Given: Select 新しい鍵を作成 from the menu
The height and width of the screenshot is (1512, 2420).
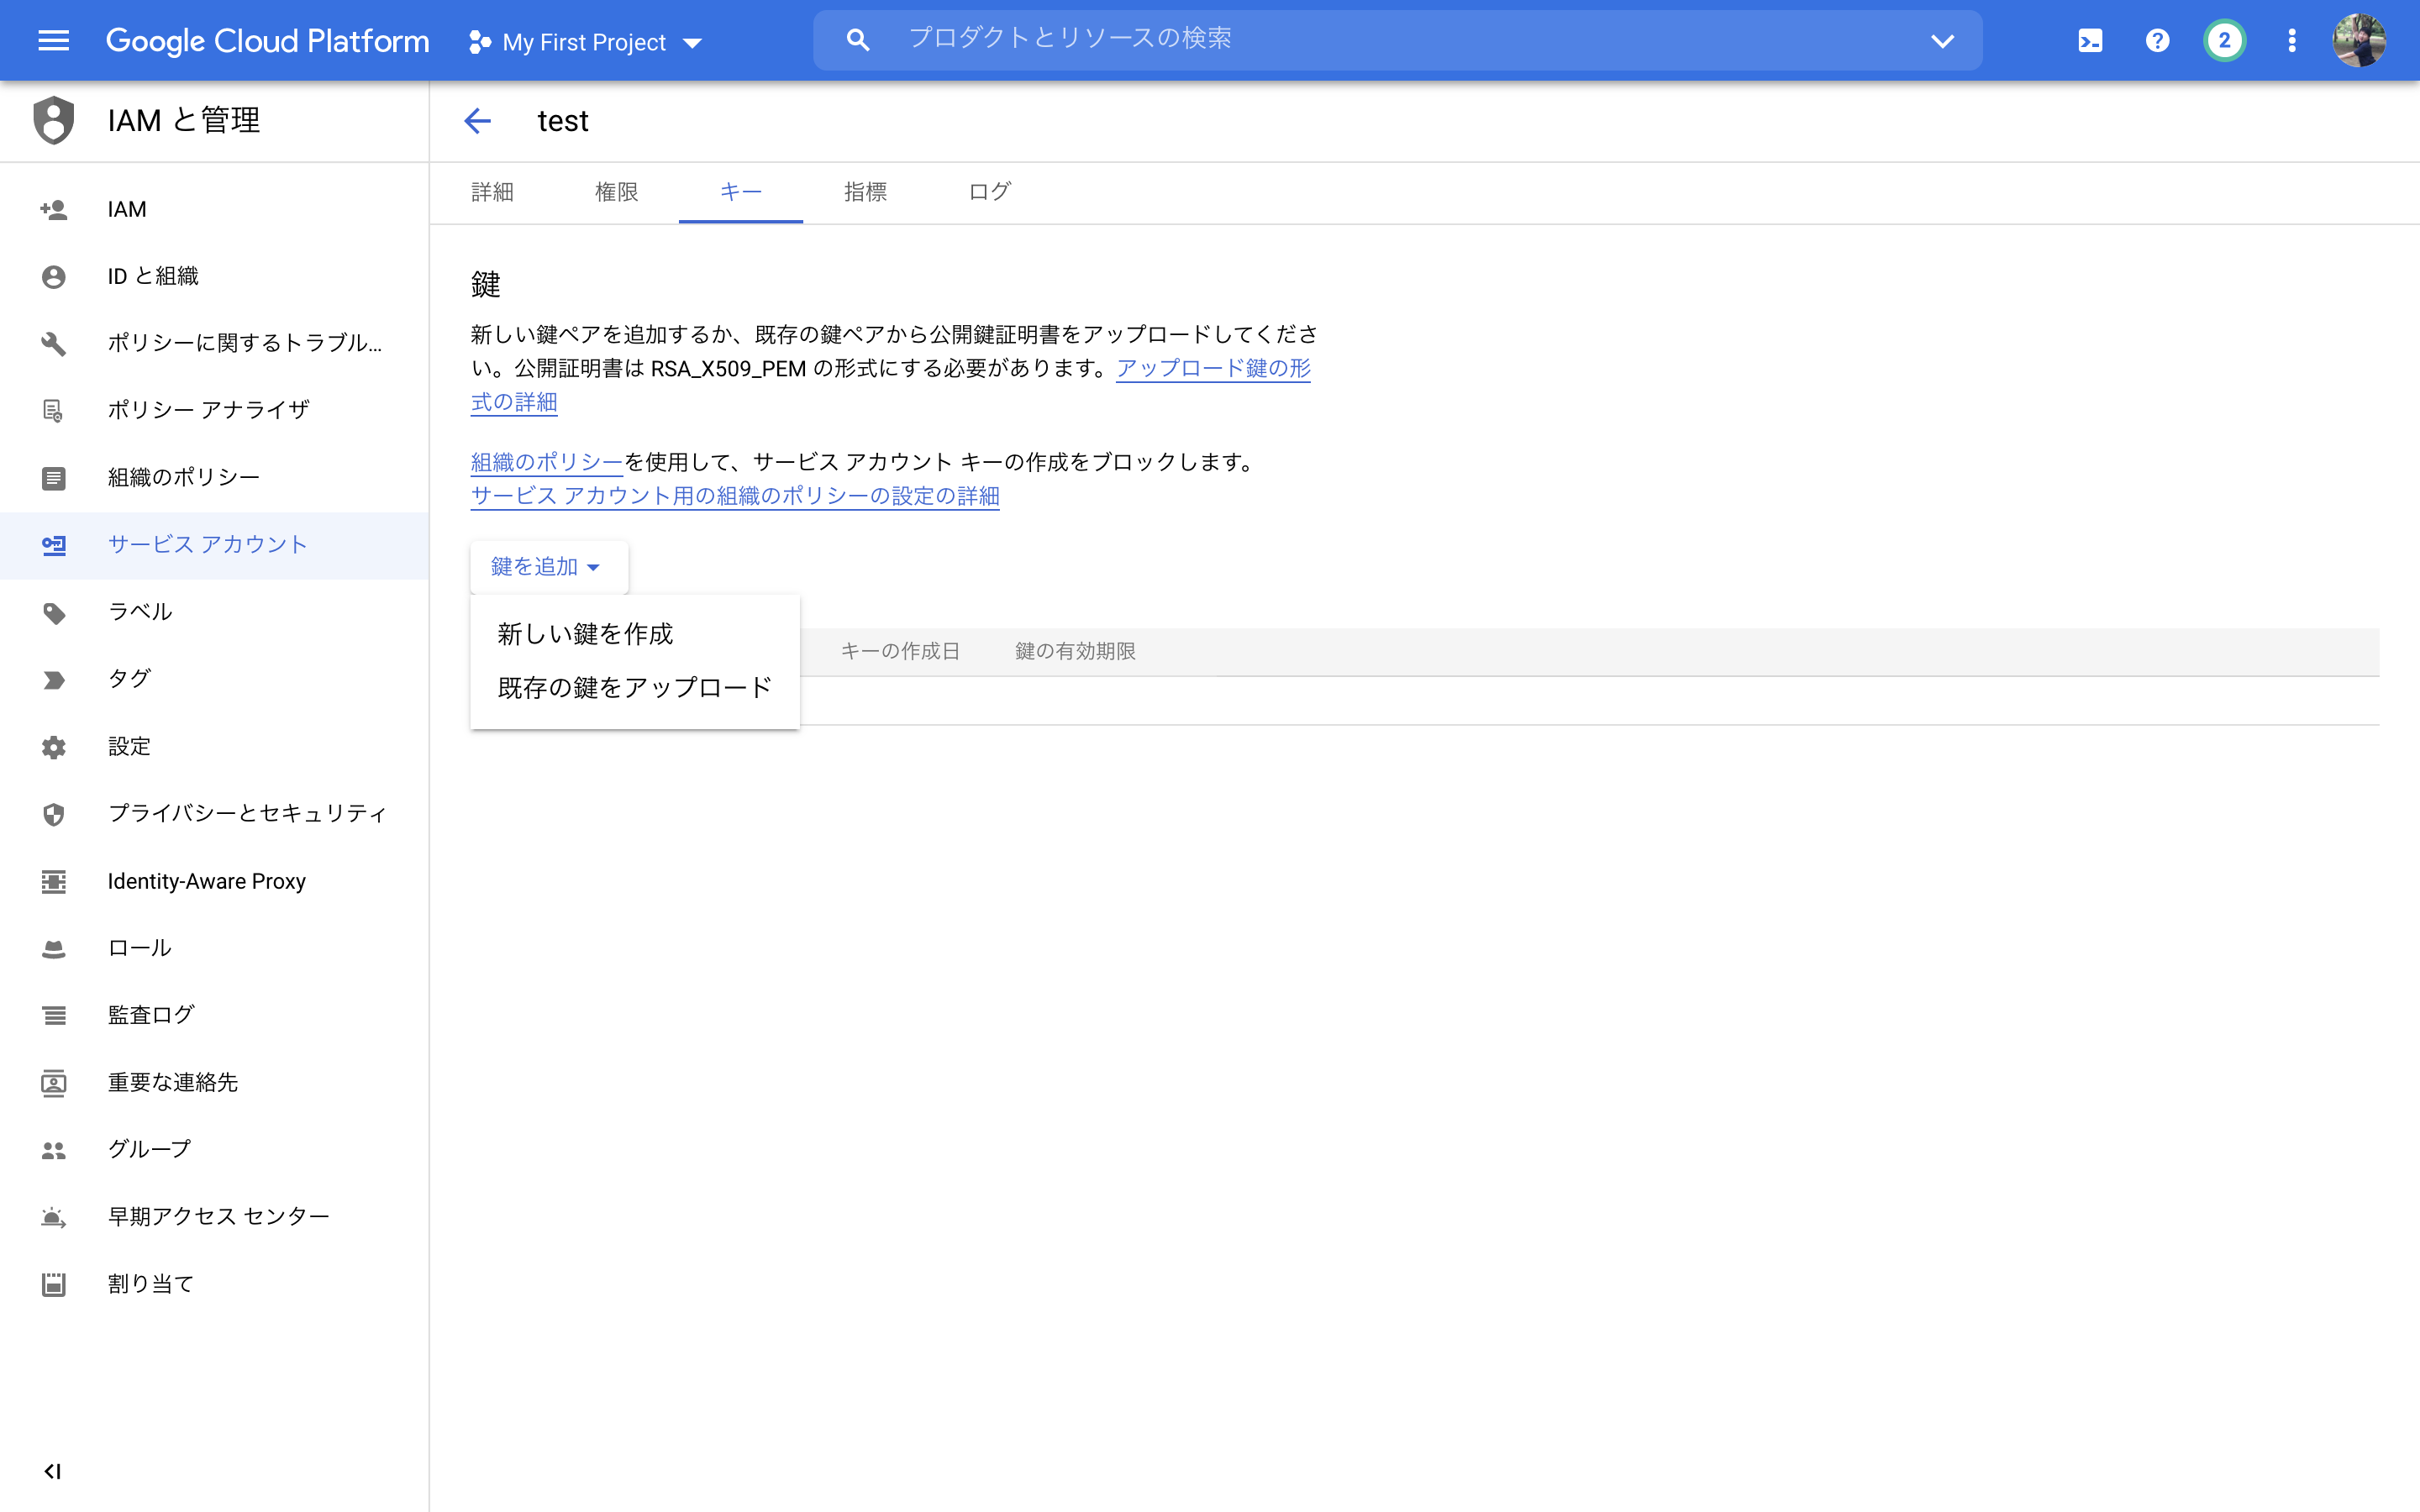Looking at the screenshot, I should (584, 633).
